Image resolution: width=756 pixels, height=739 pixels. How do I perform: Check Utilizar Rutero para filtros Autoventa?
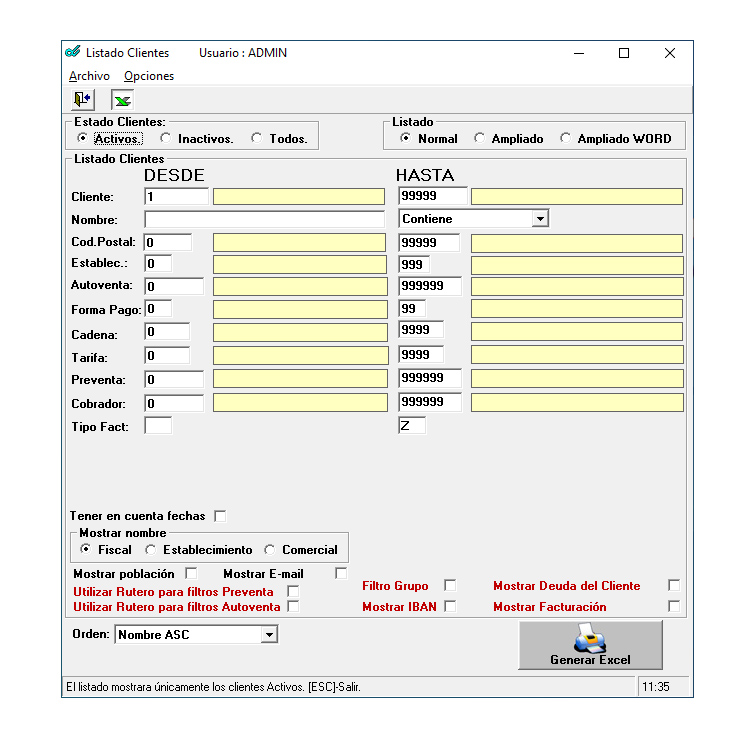(293, 606)
